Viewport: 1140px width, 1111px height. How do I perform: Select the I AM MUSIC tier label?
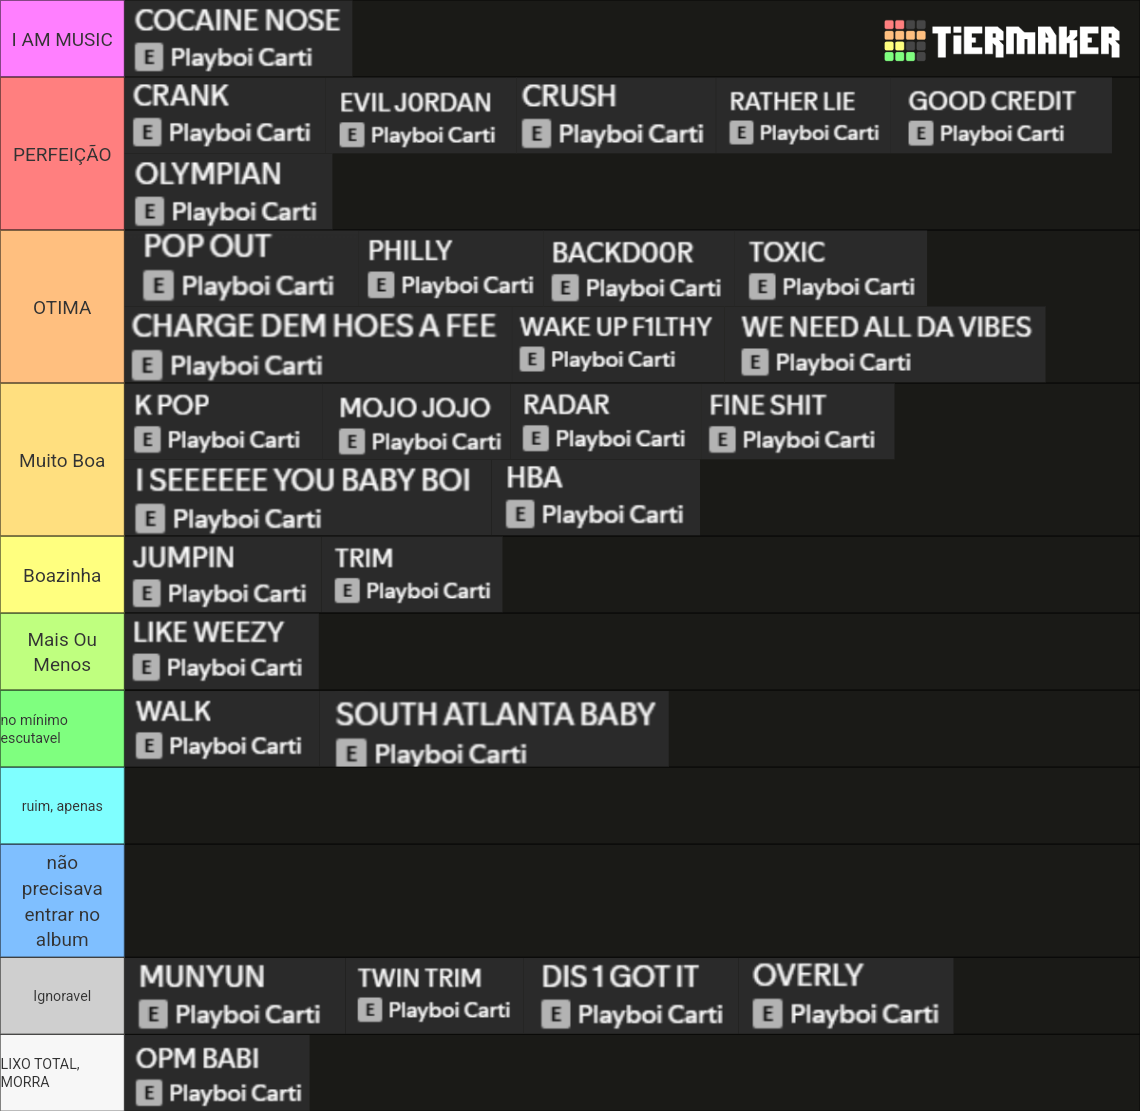coord(62,39)
